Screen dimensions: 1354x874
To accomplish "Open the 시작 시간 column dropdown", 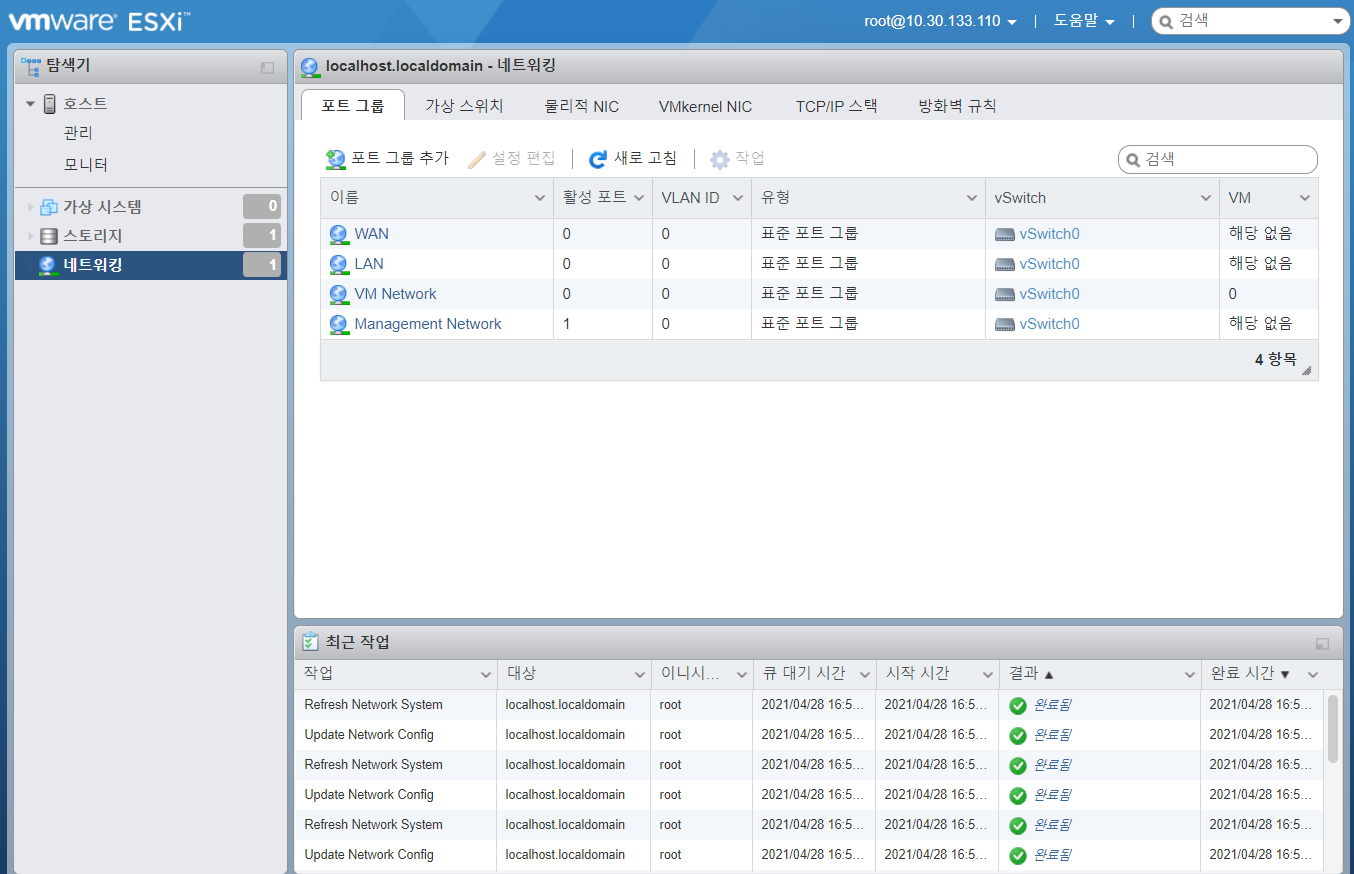I will click(988, 675).
